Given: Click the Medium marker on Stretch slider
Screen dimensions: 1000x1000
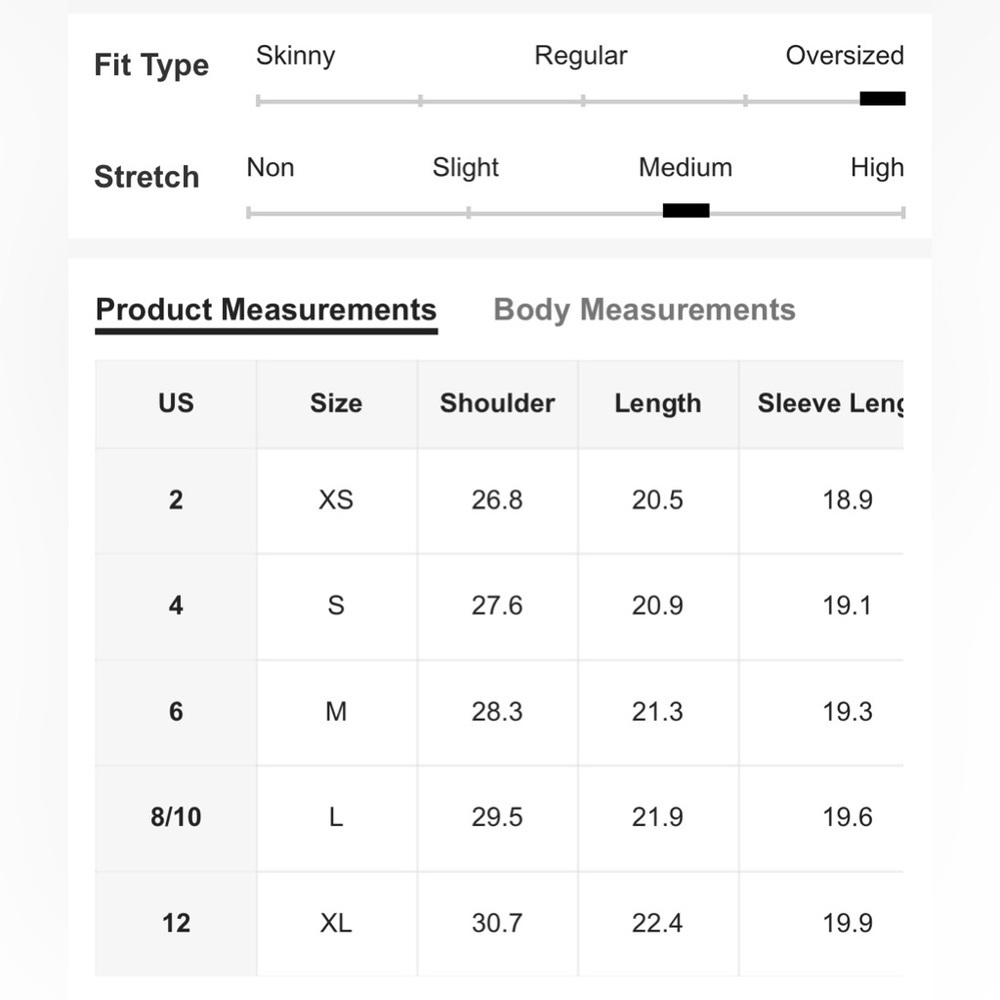Looking at the screenshot, I should (686, 211).
